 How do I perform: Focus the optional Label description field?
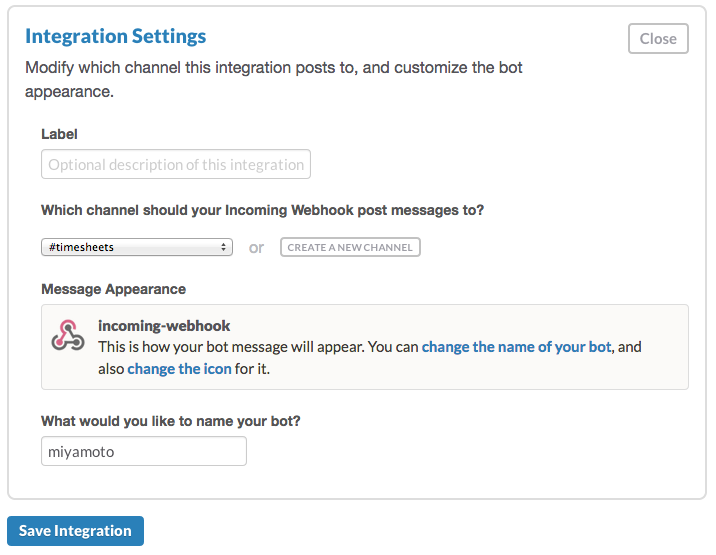click(176, 164)
